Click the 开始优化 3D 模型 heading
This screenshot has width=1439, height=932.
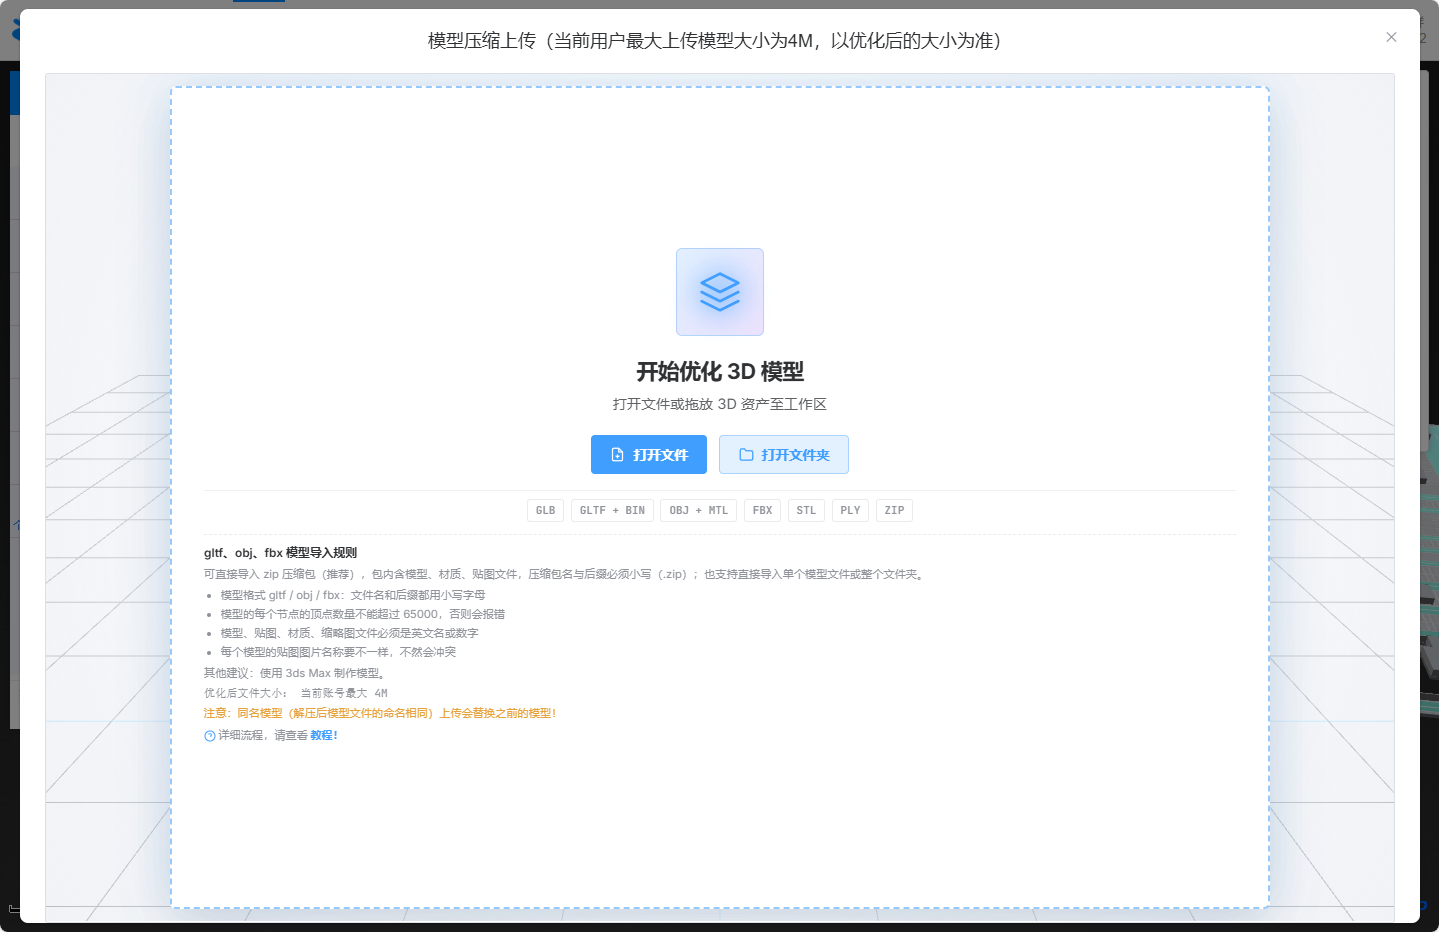(720, 372)
